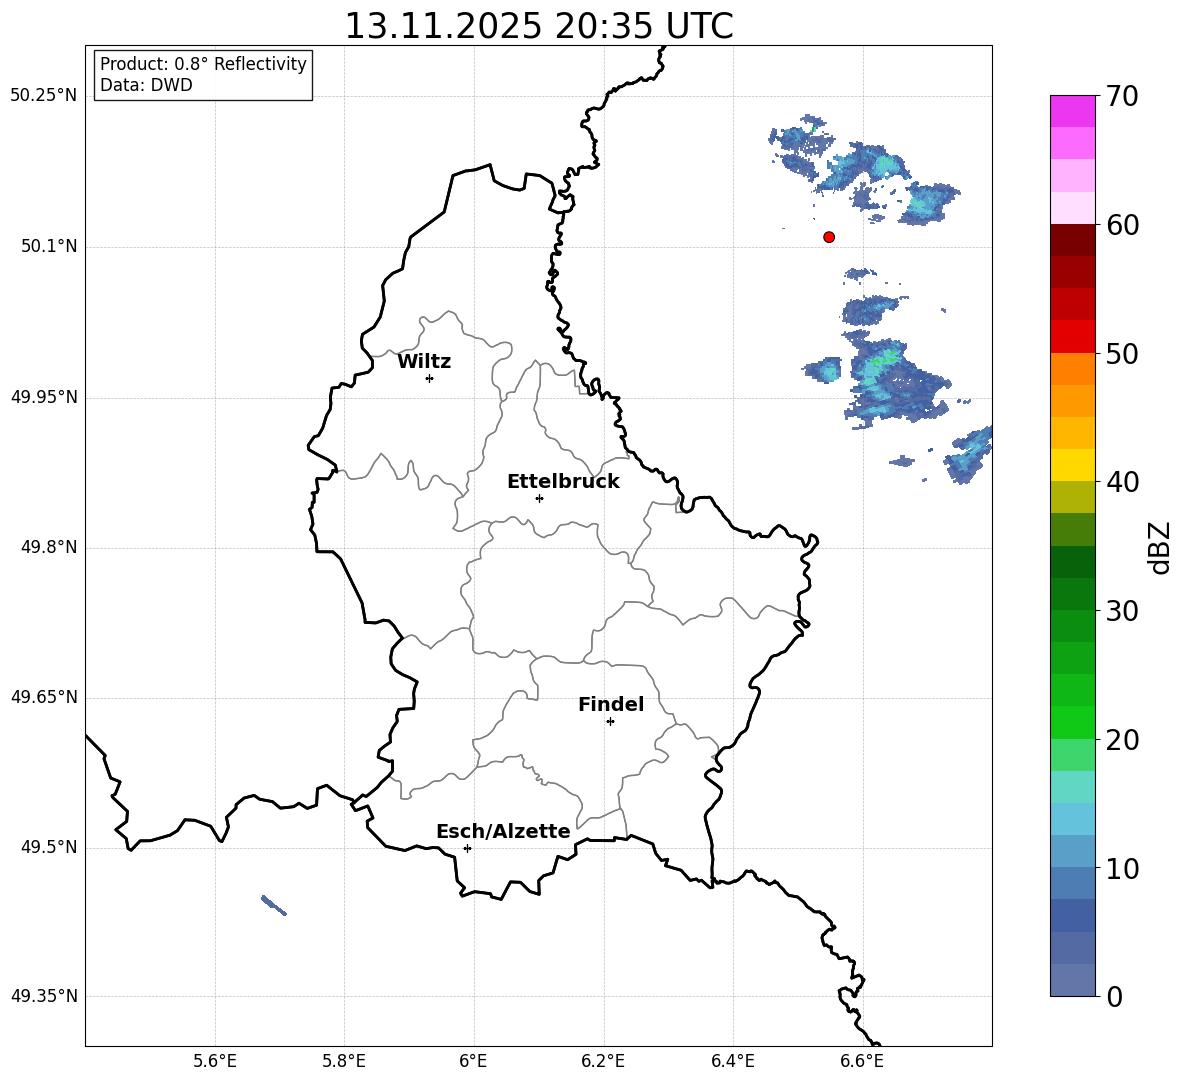1184x1081 pixels.
Task: Click the 49.5°N latitude label
Action: (49, 847)
